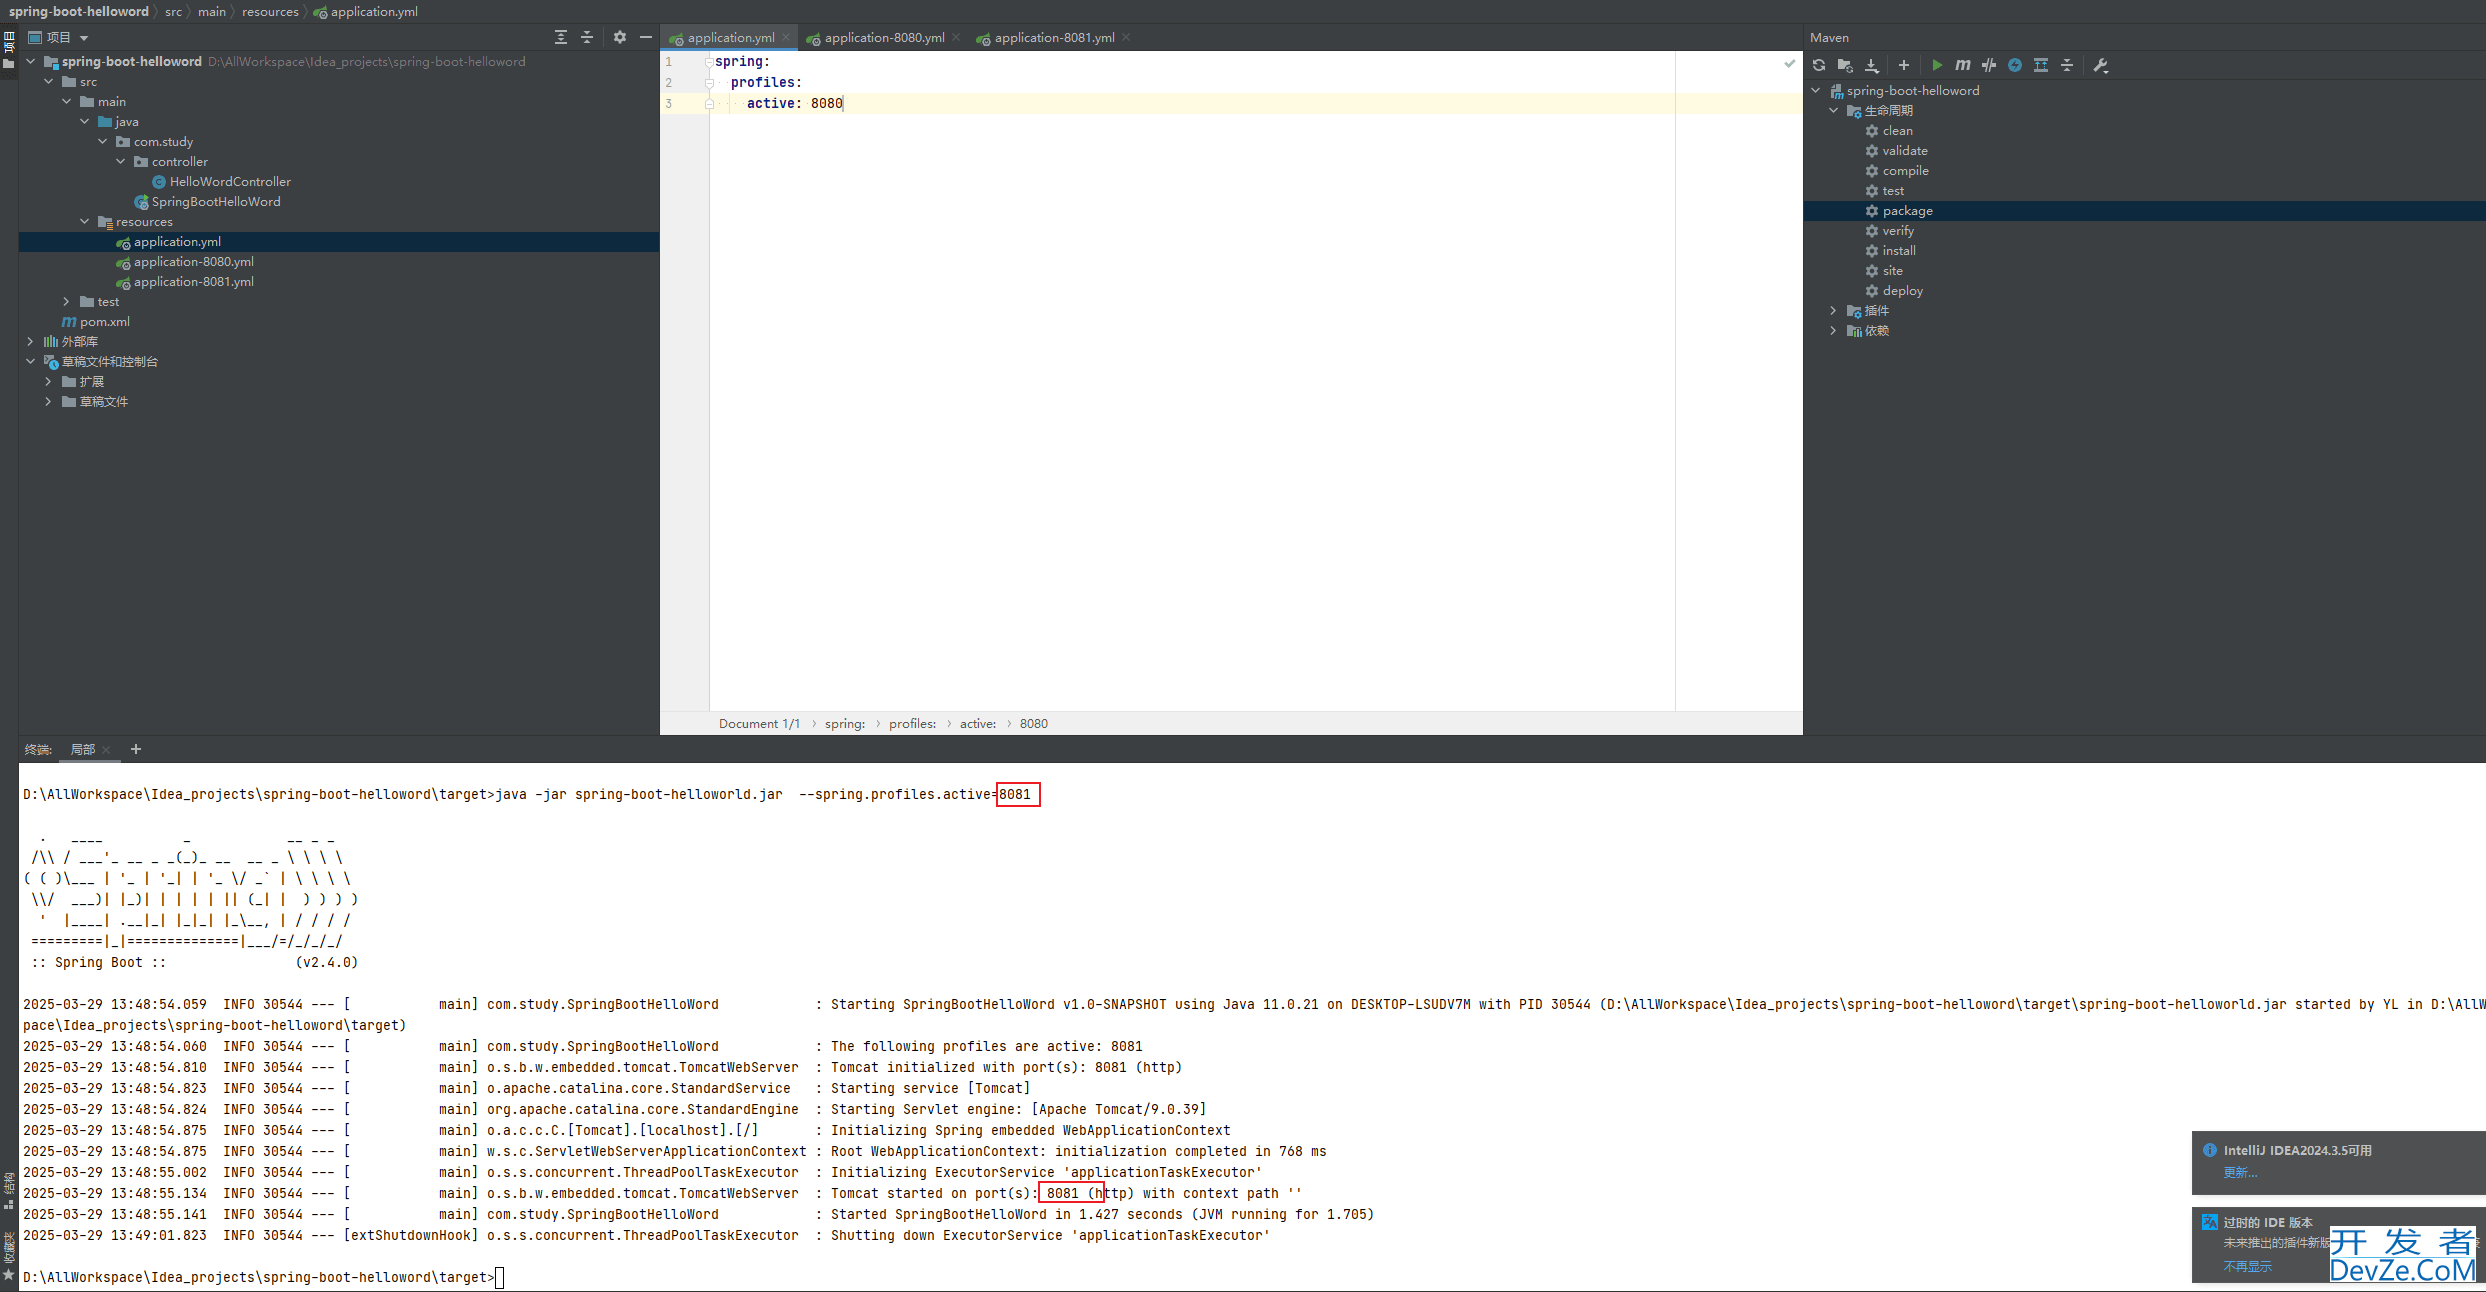Select Maven package lifecycle phase

click(x=1898, y=210)
